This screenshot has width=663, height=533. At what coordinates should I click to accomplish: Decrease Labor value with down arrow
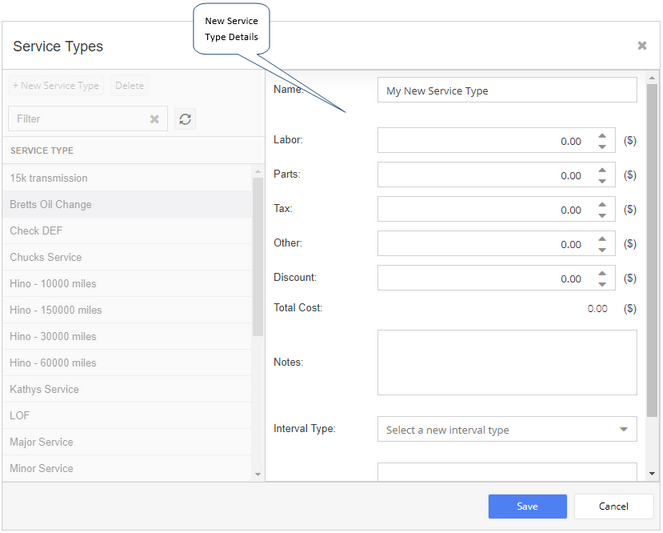602,146
